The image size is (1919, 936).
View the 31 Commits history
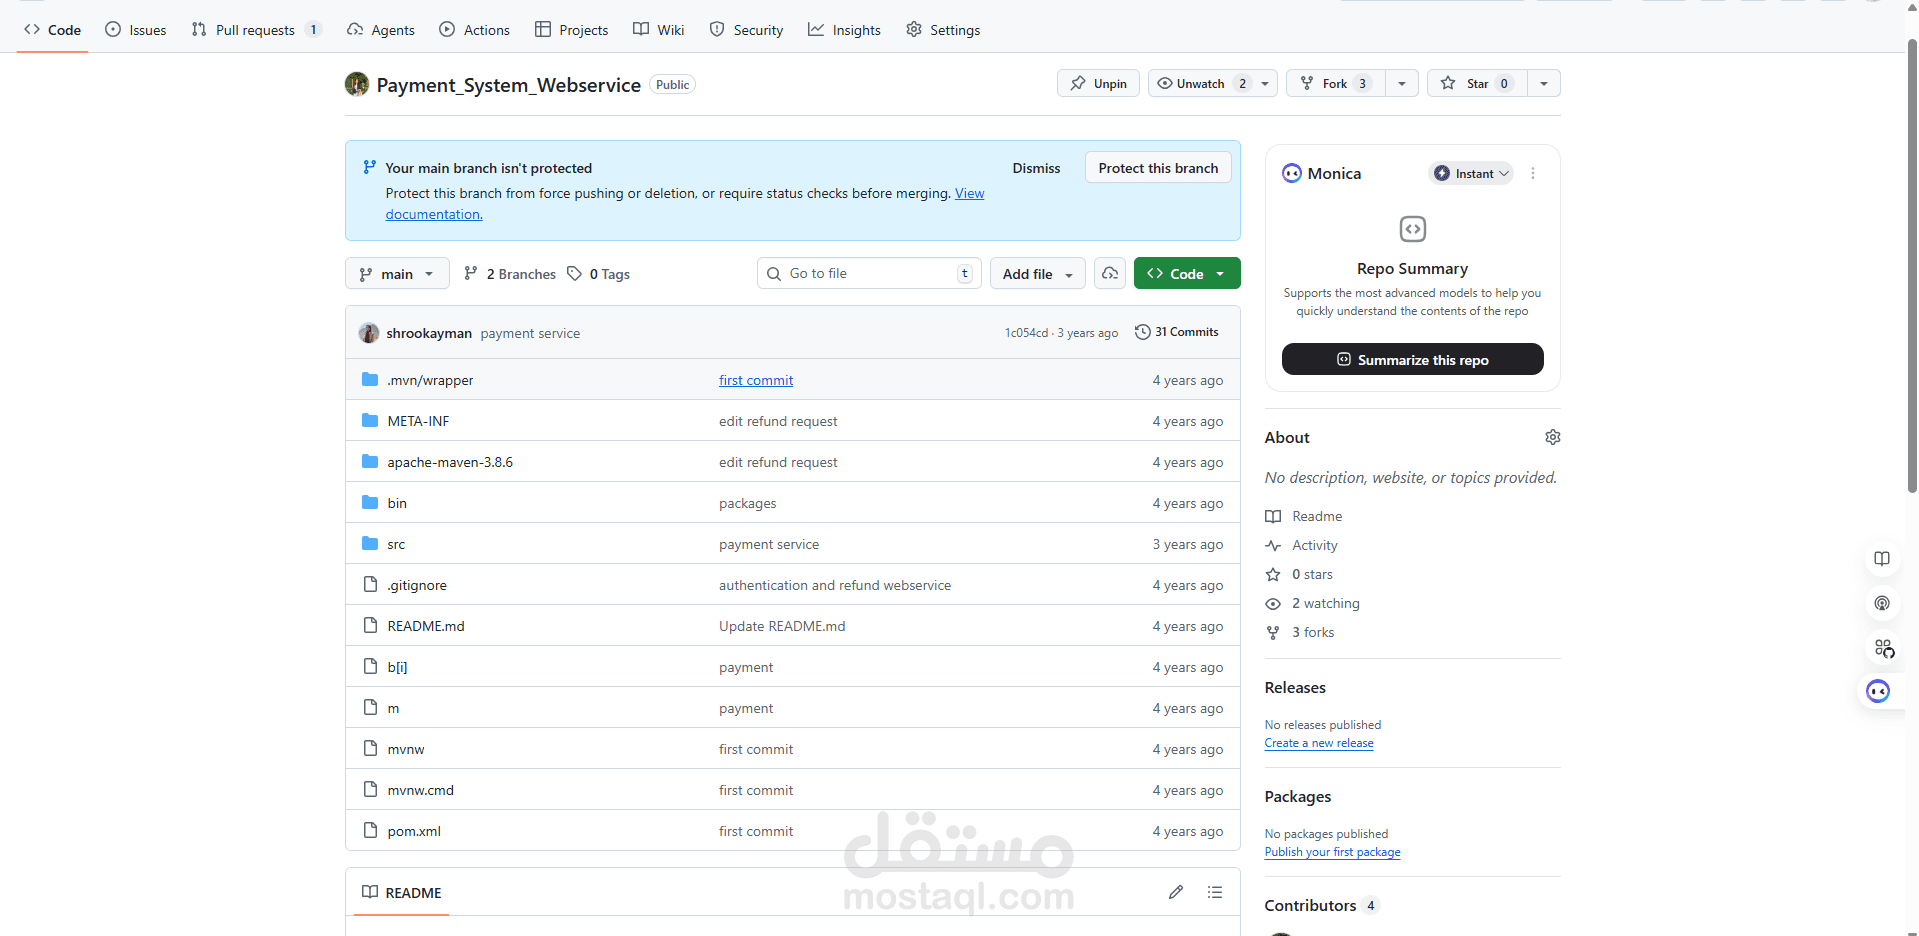(x=1177, y=332)
